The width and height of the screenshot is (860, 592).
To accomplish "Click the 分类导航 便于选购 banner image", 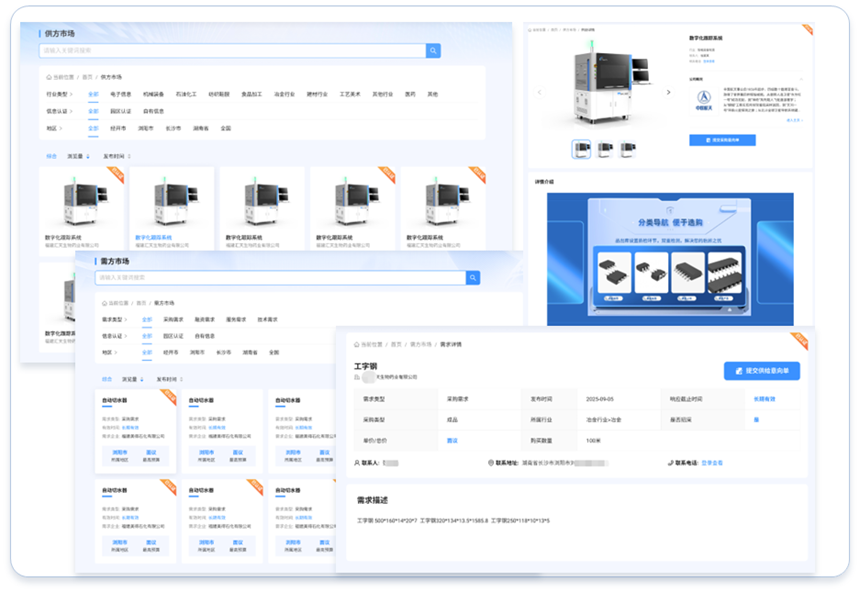I will tap(670, 259).
